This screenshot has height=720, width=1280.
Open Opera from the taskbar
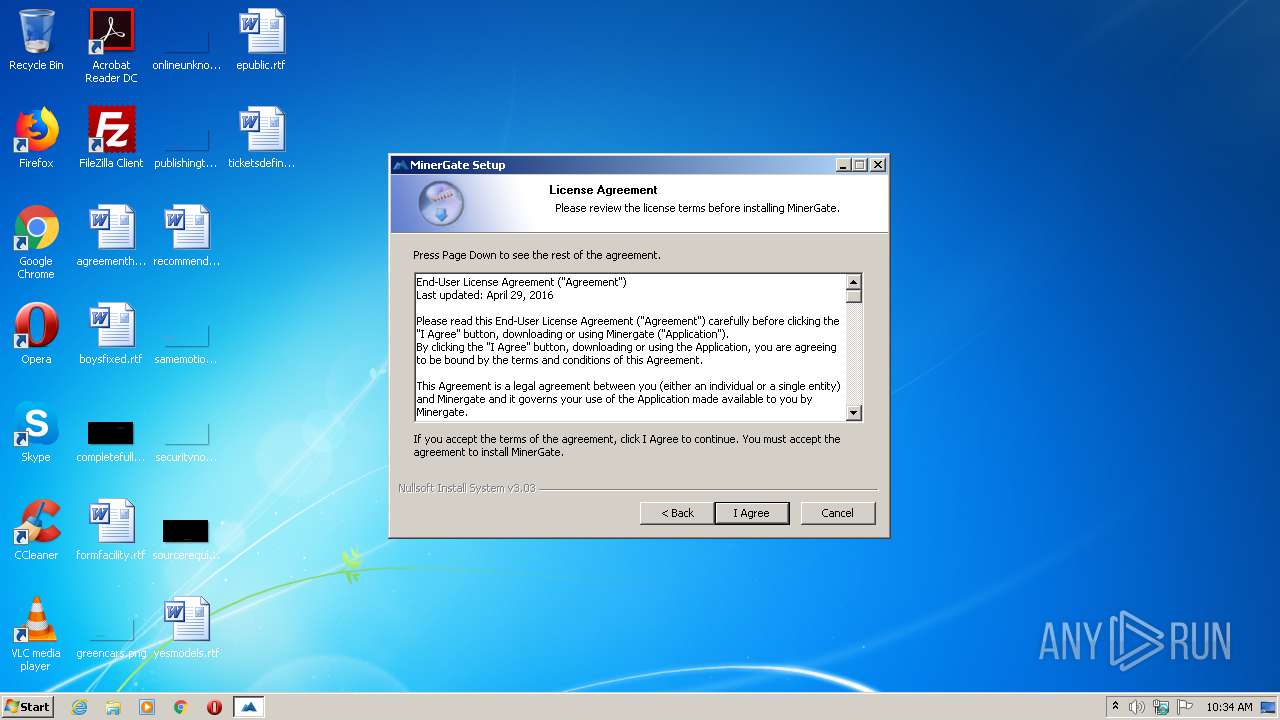[214, 707]
